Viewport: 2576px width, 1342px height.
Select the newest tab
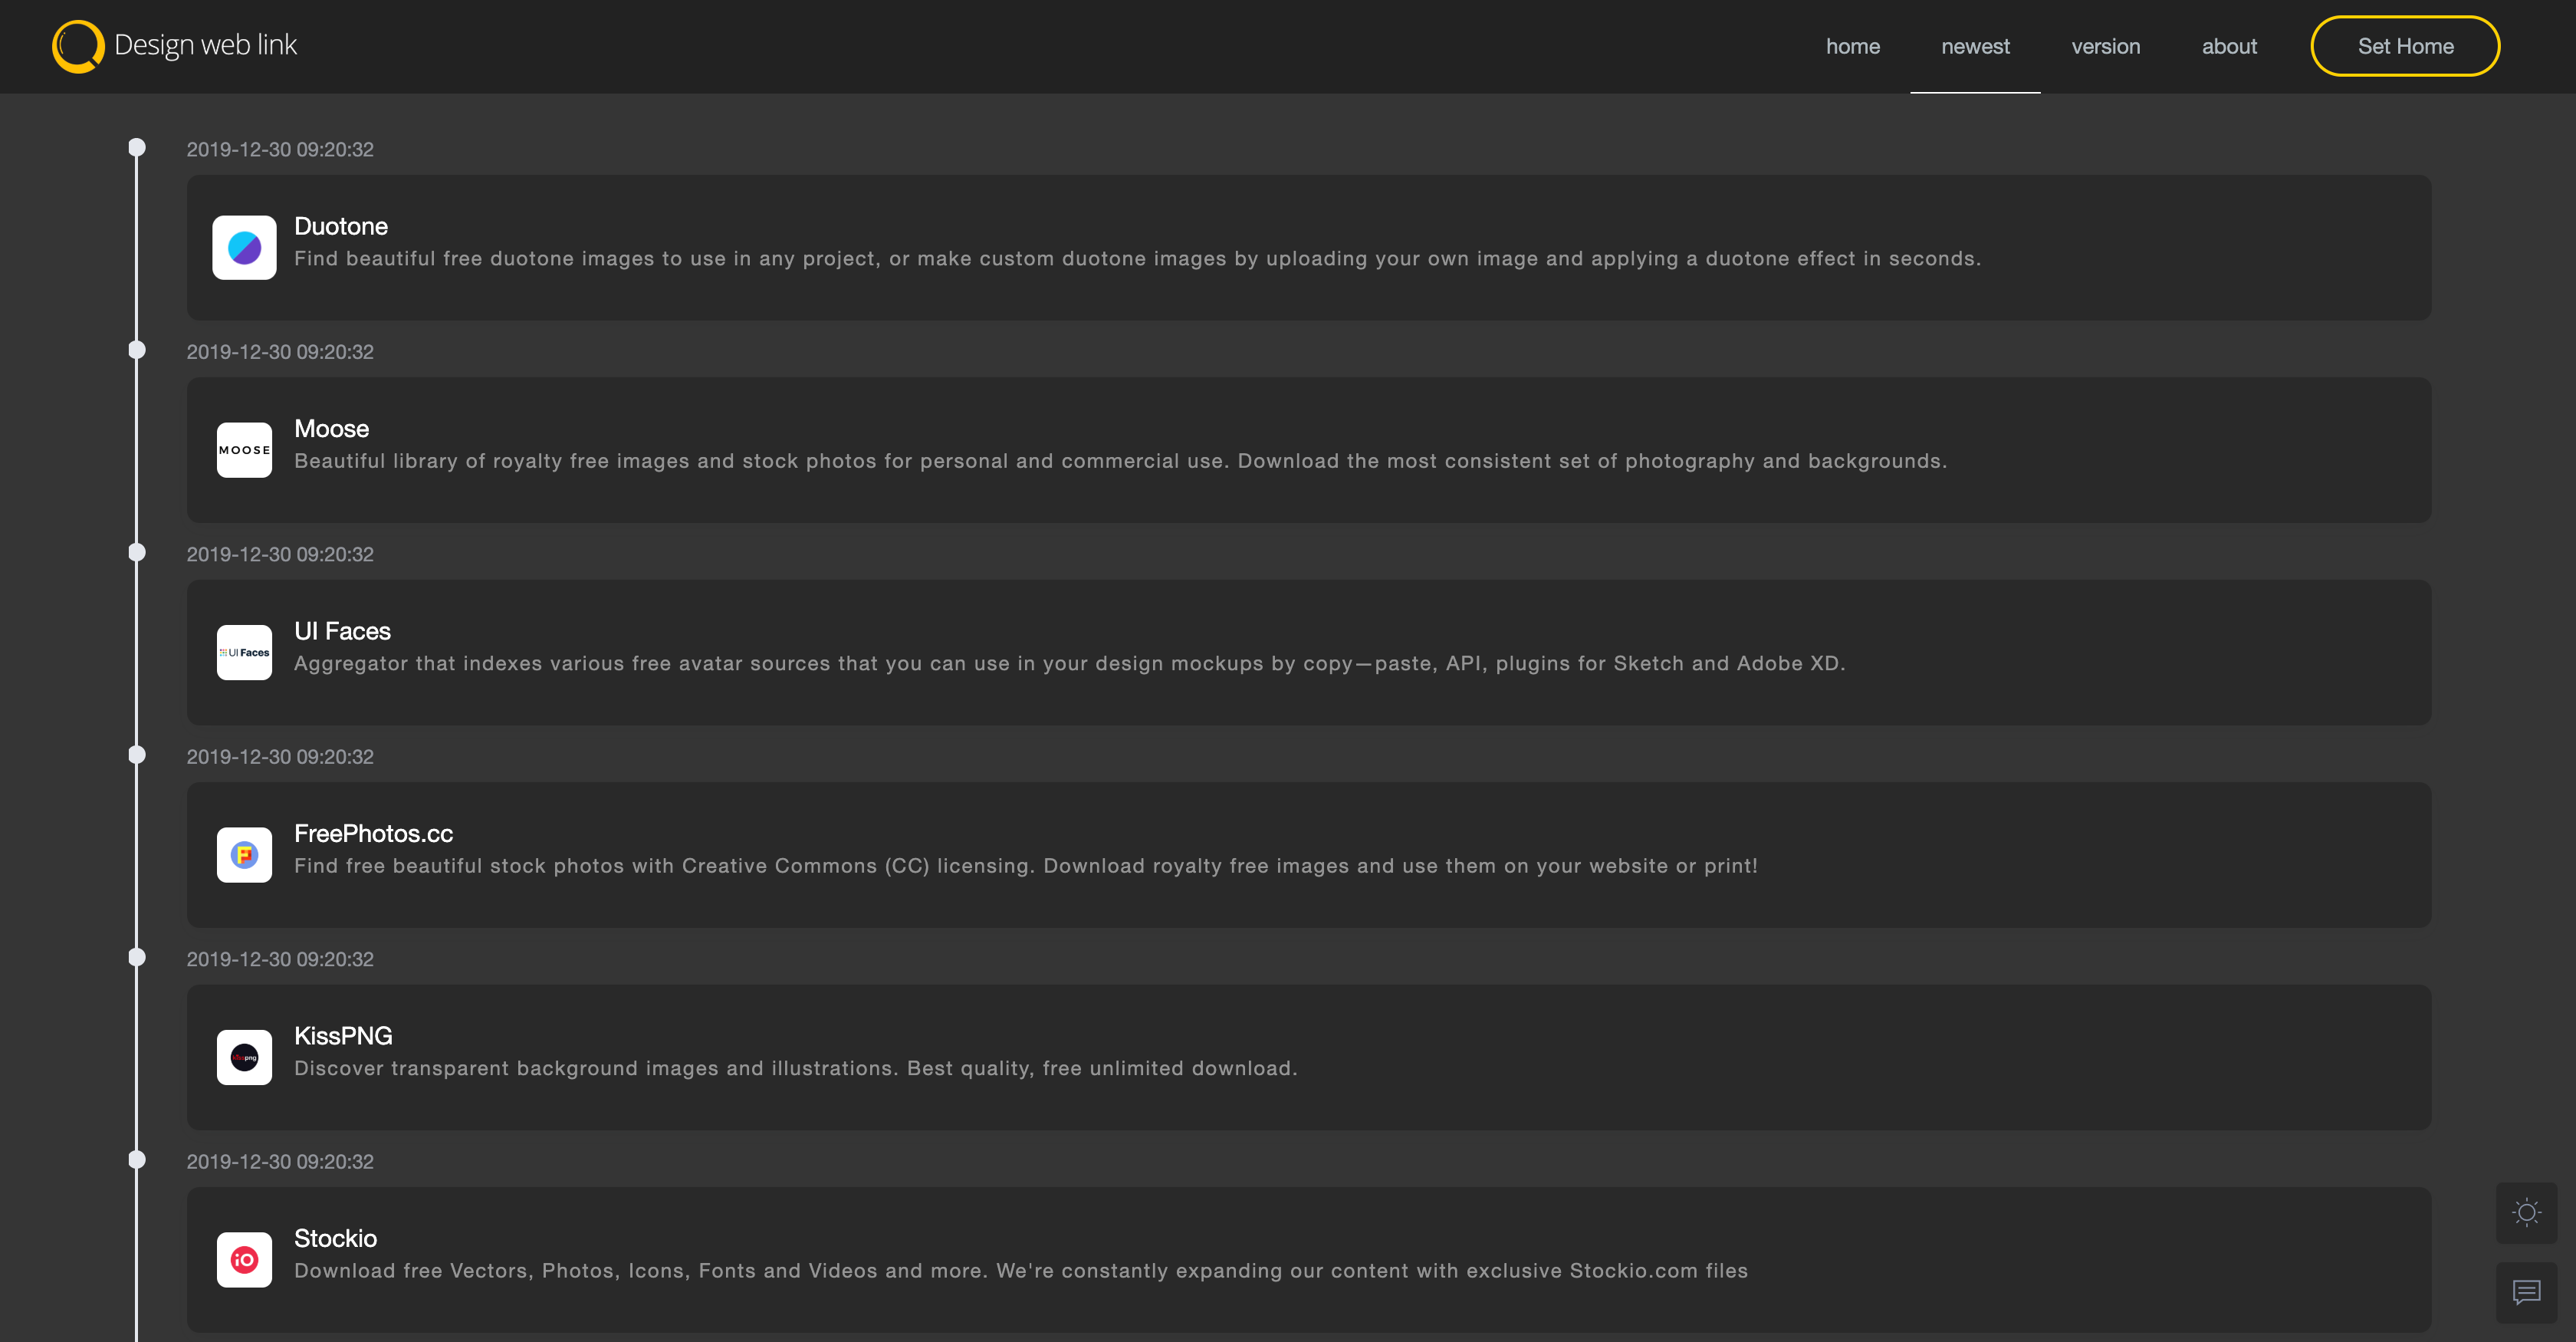(1975, 46)
